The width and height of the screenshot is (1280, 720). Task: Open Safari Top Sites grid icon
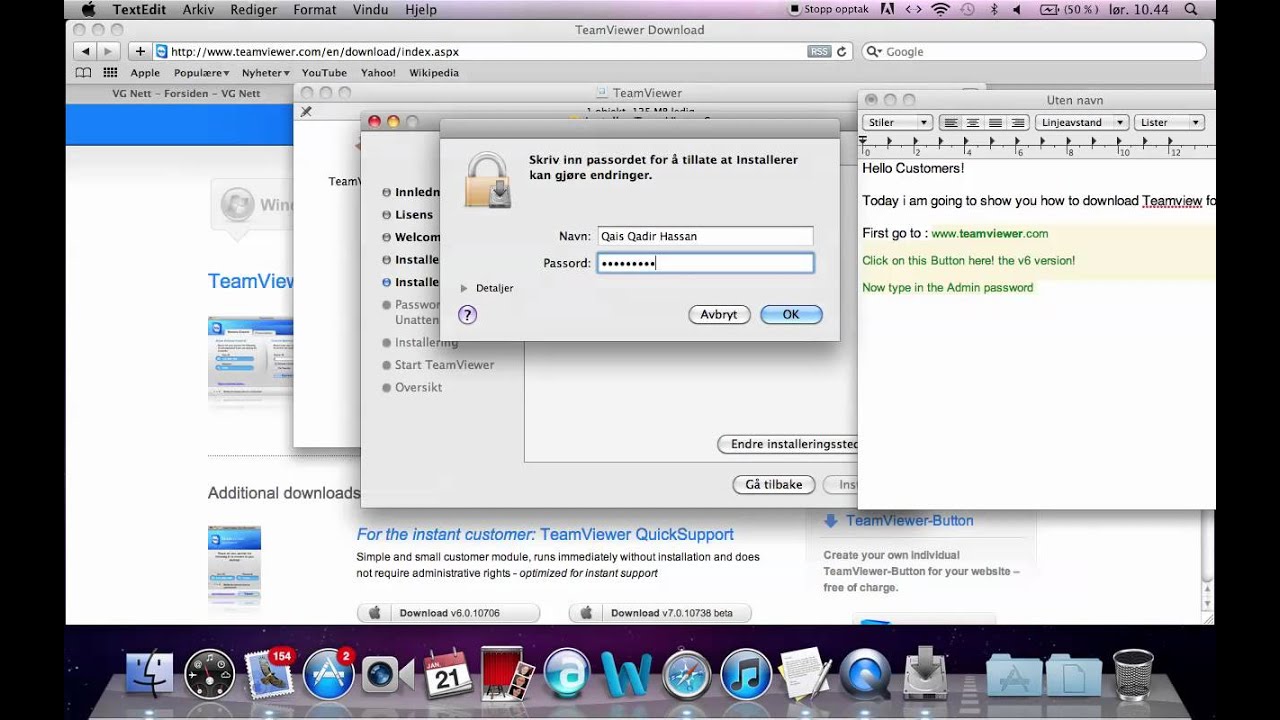pyautogui.click(x=110, y=73)
